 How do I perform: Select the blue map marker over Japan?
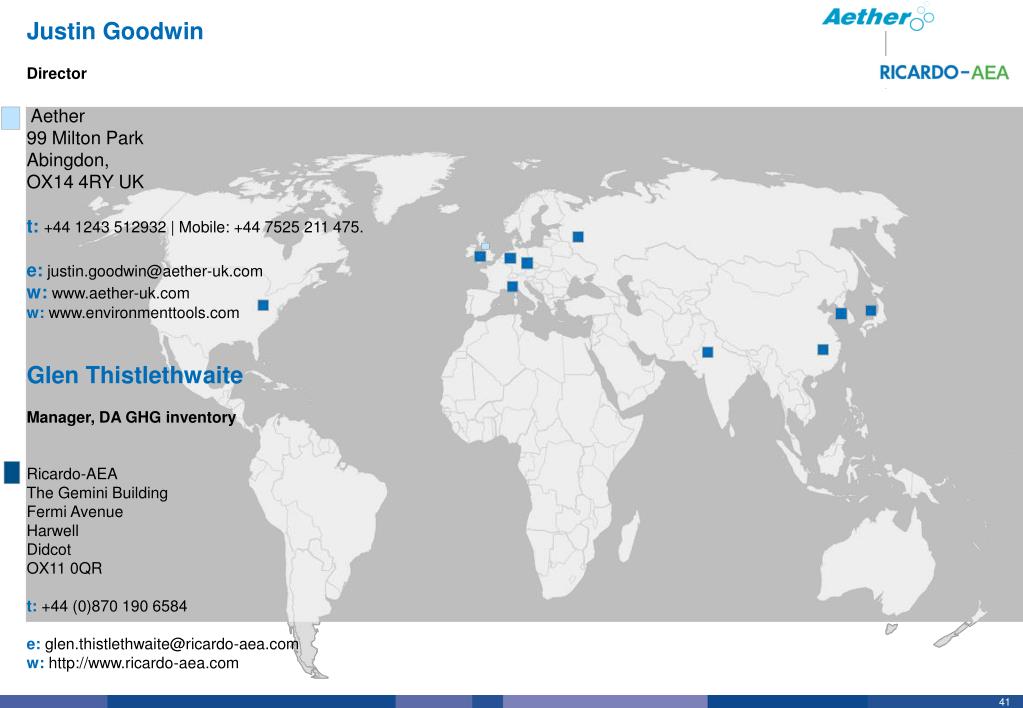pos(870,311)
